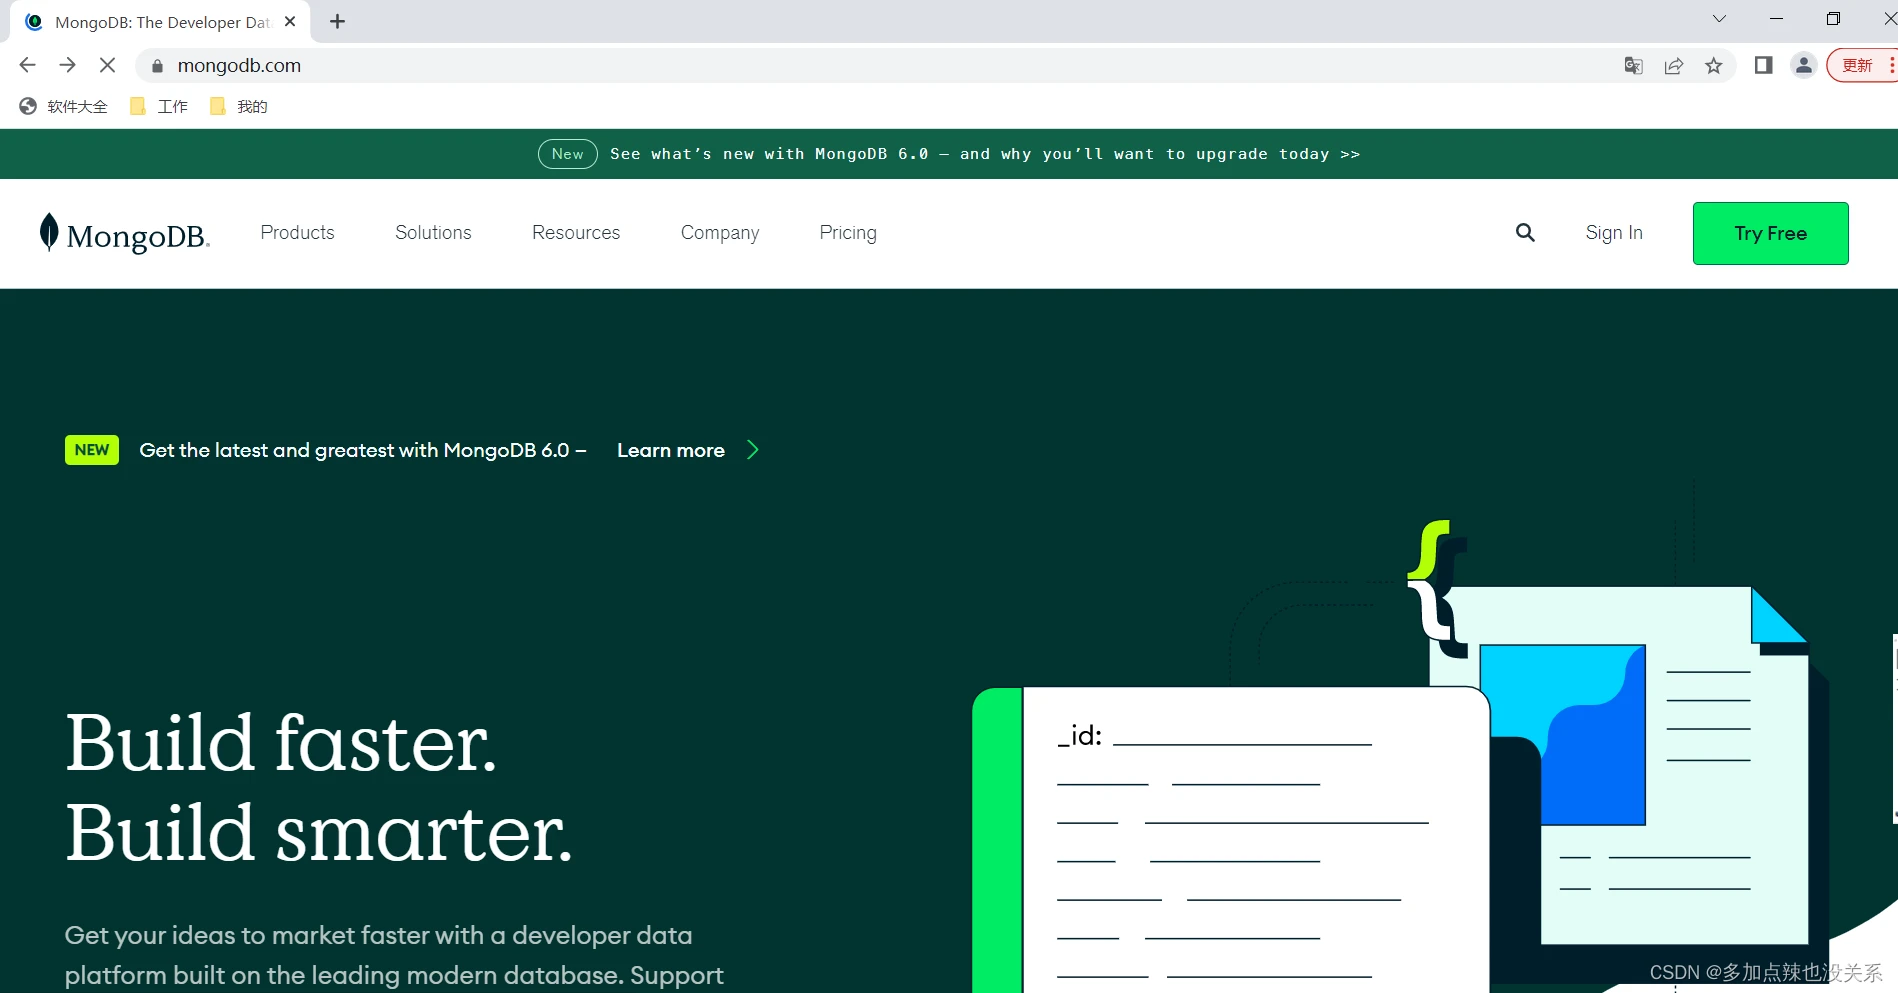1898x993 pixels.
Task: Bookmark this page with the star icon
Action: coord(1714,66)
